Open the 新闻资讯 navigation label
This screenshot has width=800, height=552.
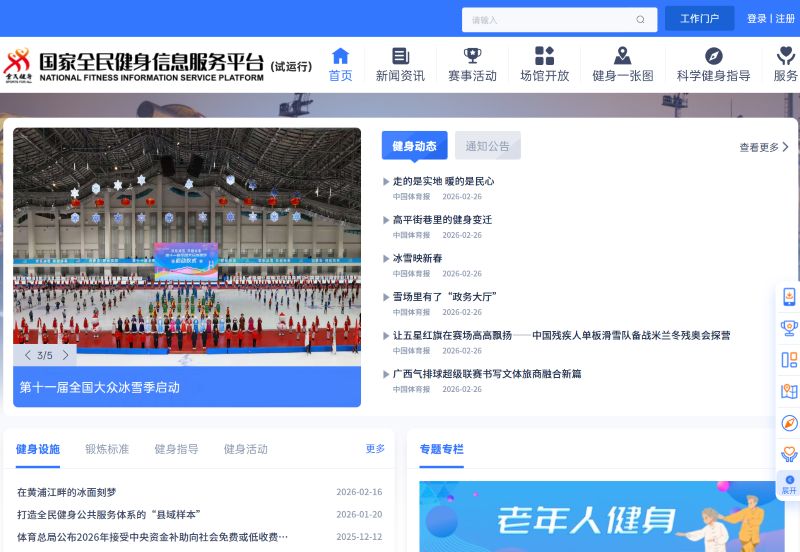point(401,76)
